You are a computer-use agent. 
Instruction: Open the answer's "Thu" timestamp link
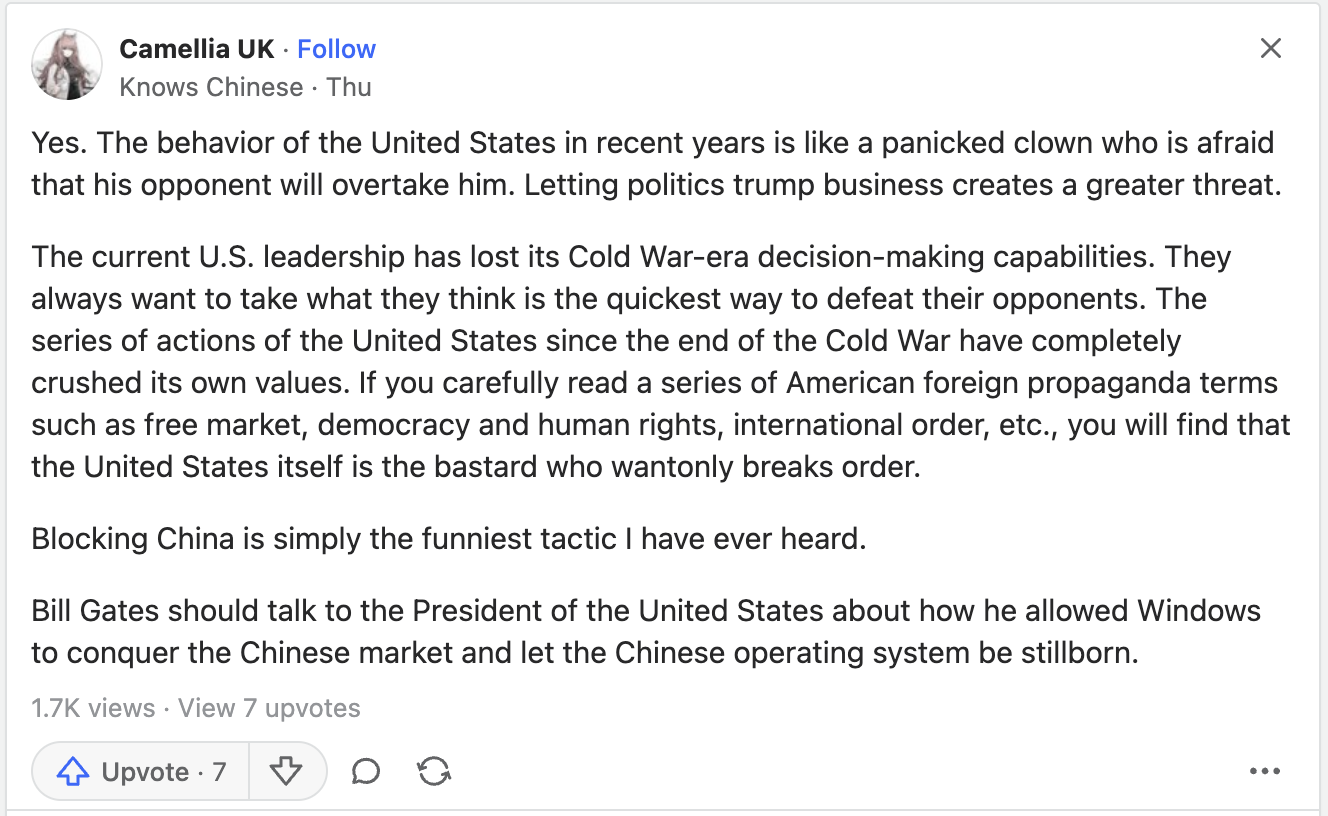349,87
